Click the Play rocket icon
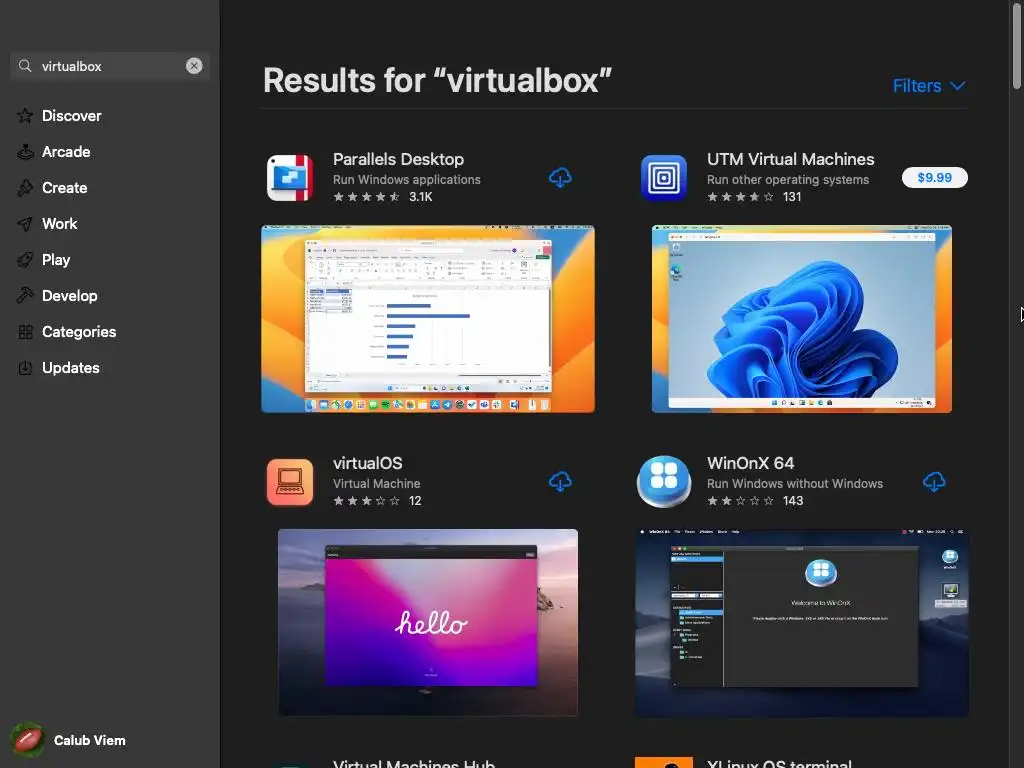 click(x=25, y=260)
